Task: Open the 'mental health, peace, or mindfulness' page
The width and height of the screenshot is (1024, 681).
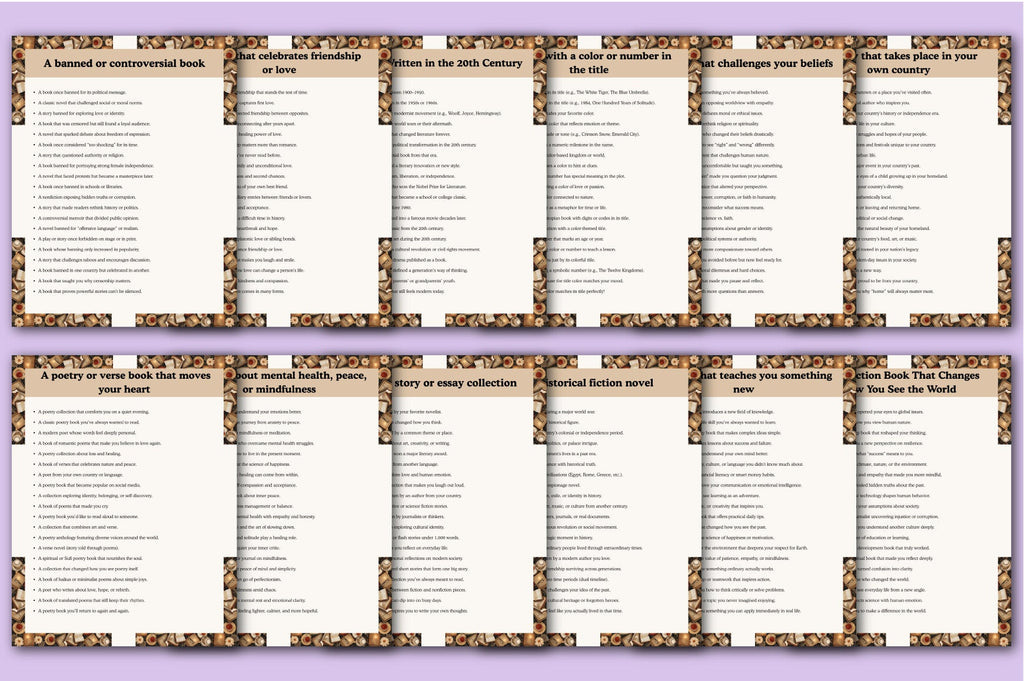Action: point(308,501)
